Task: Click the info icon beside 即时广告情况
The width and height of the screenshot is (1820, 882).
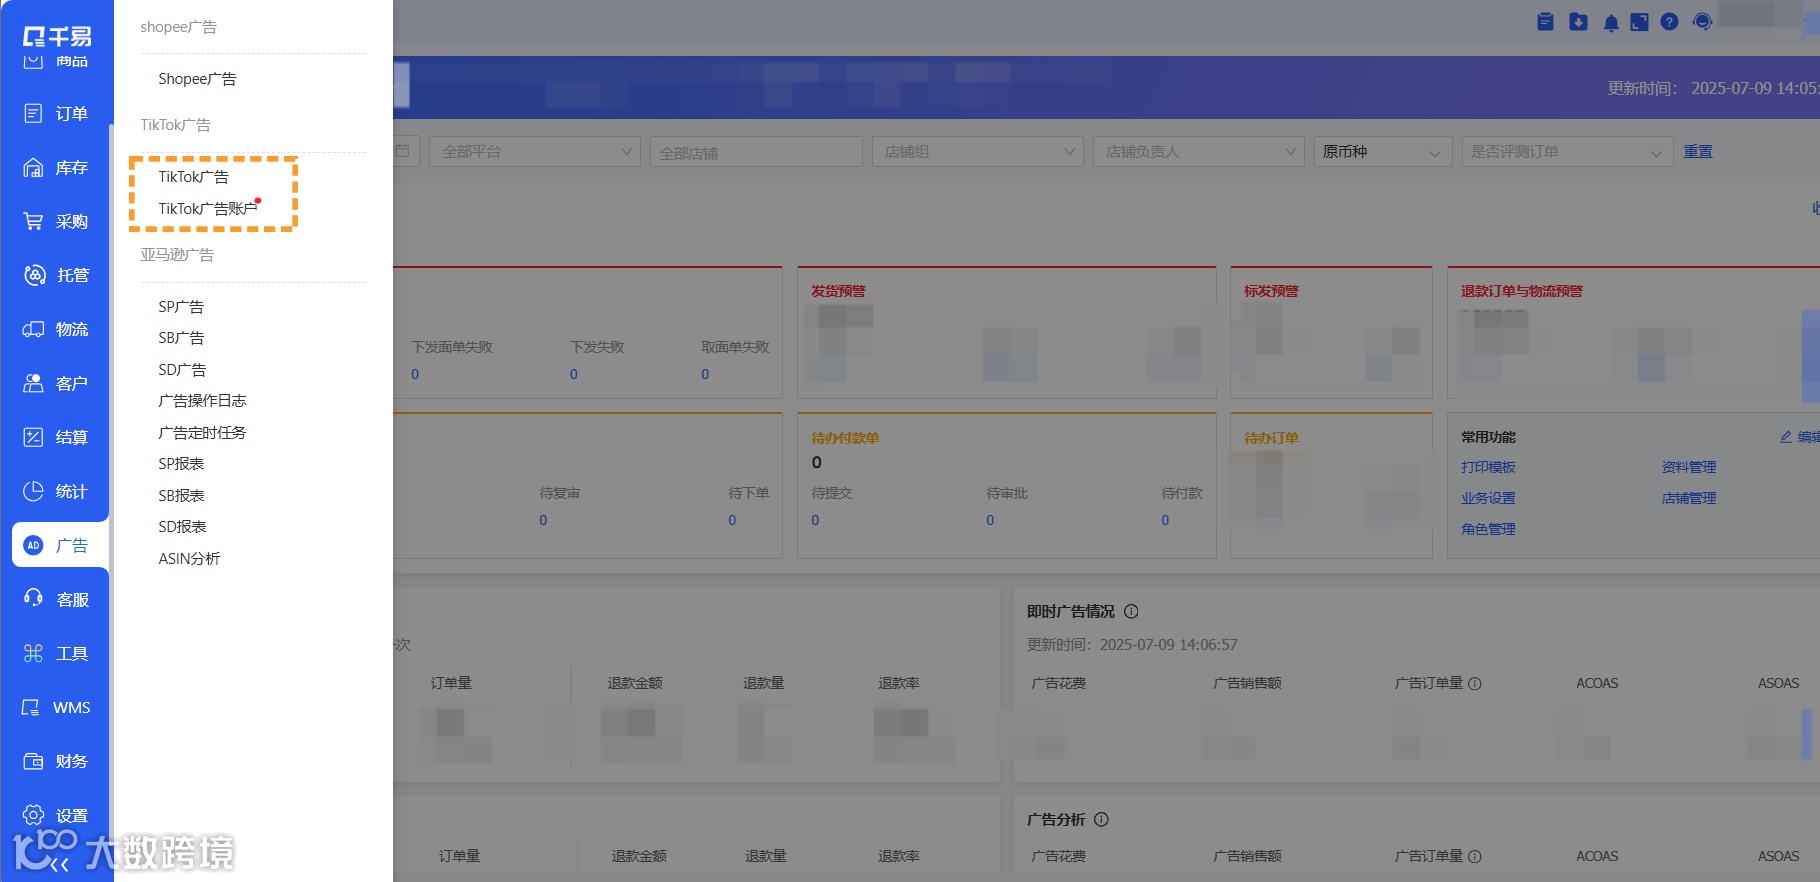Action: click(1131, 611)
